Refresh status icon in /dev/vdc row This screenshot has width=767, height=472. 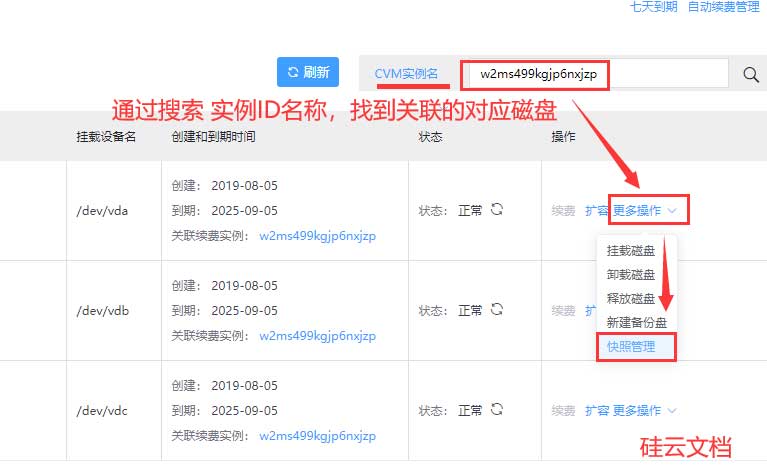click(497, 409)
